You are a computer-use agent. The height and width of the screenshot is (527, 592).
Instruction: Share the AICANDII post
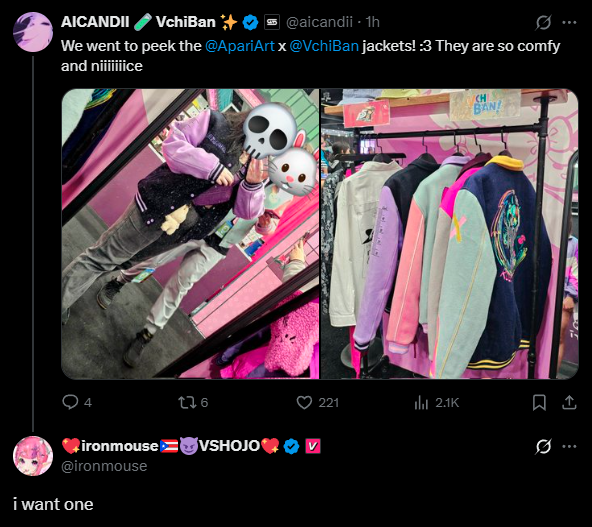569,402
